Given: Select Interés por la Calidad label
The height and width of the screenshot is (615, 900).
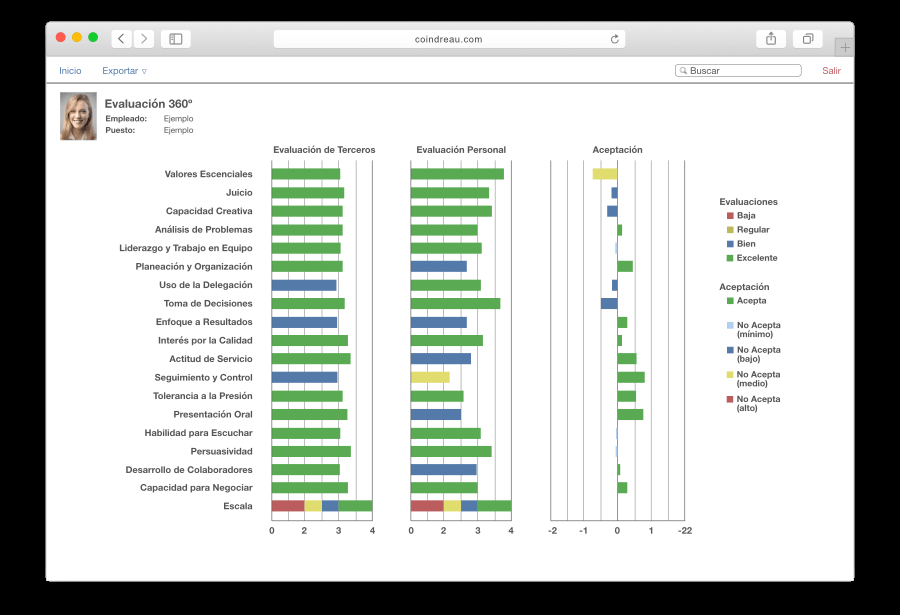Looking at the screenshot, I should 205,340.
